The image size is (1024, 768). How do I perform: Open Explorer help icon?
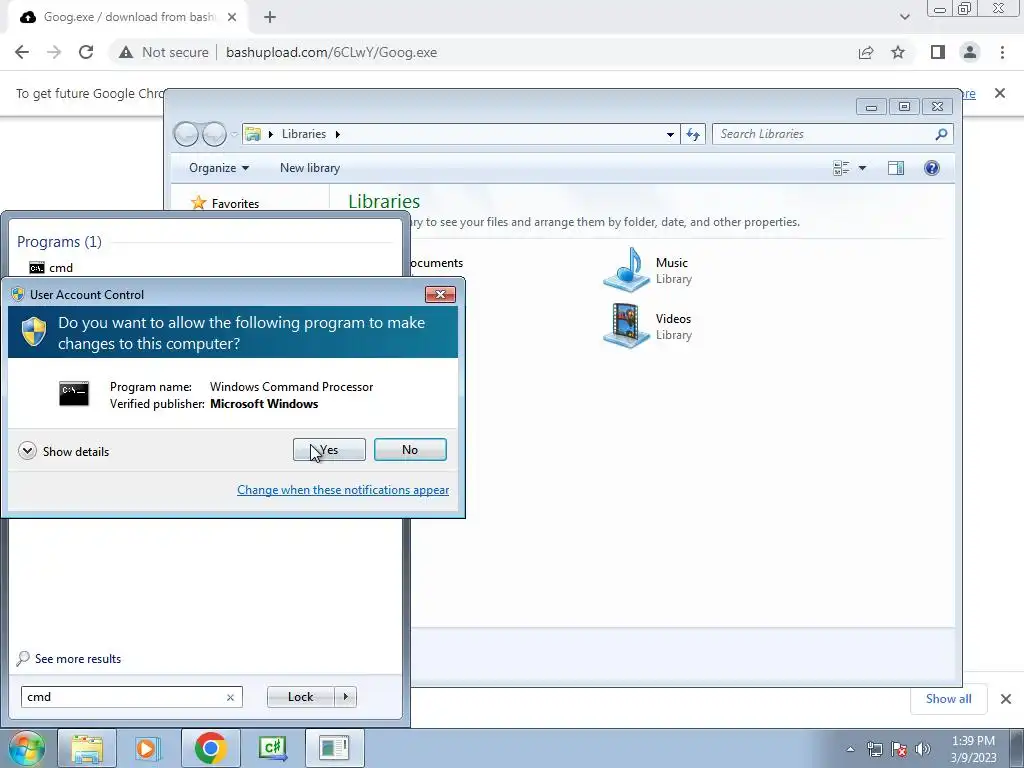coord(932,168)
